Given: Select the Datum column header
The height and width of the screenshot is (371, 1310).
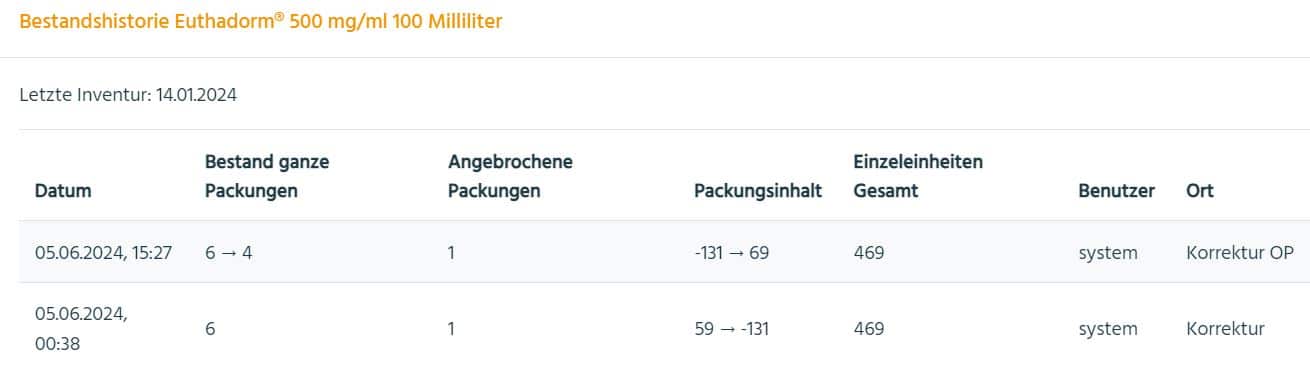Looking at the screenshot, I should (x=63, y=191).
